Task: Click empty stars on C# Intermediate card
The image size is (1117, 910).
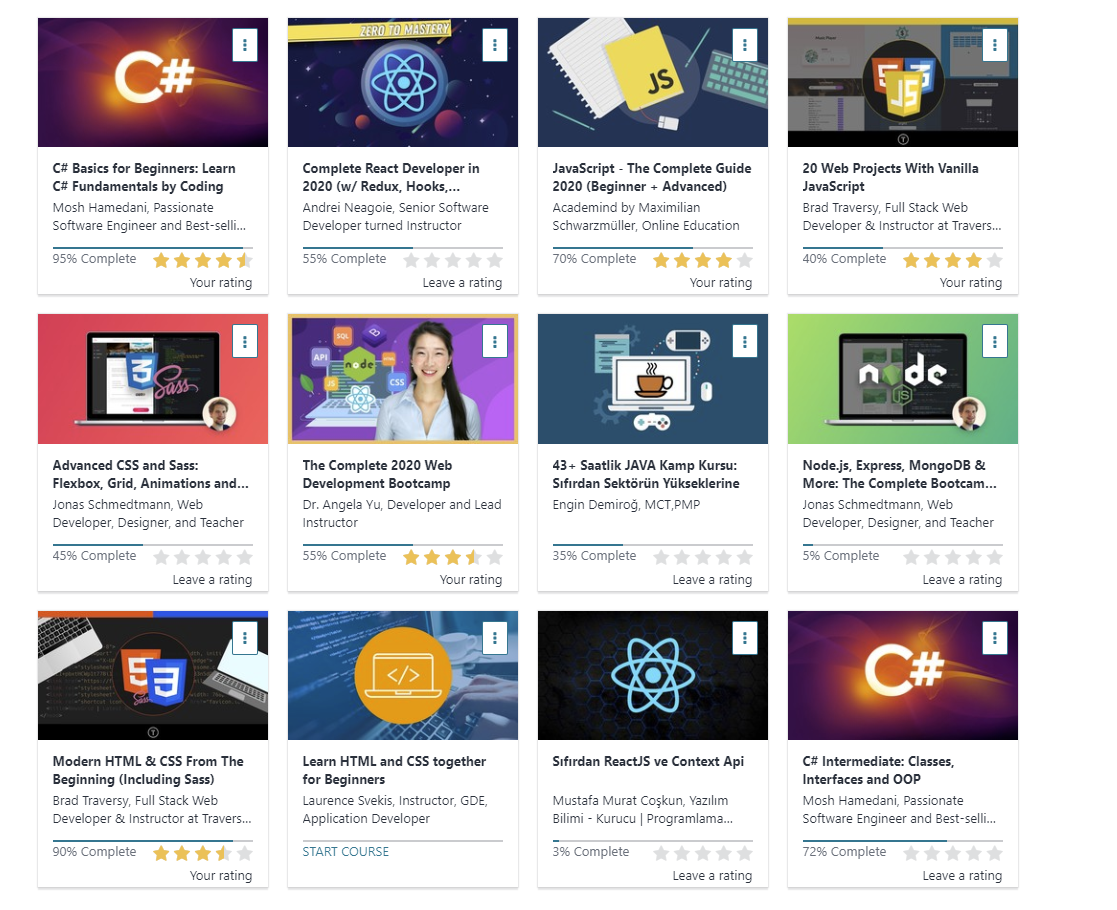Action: click(x=953, y=853)
